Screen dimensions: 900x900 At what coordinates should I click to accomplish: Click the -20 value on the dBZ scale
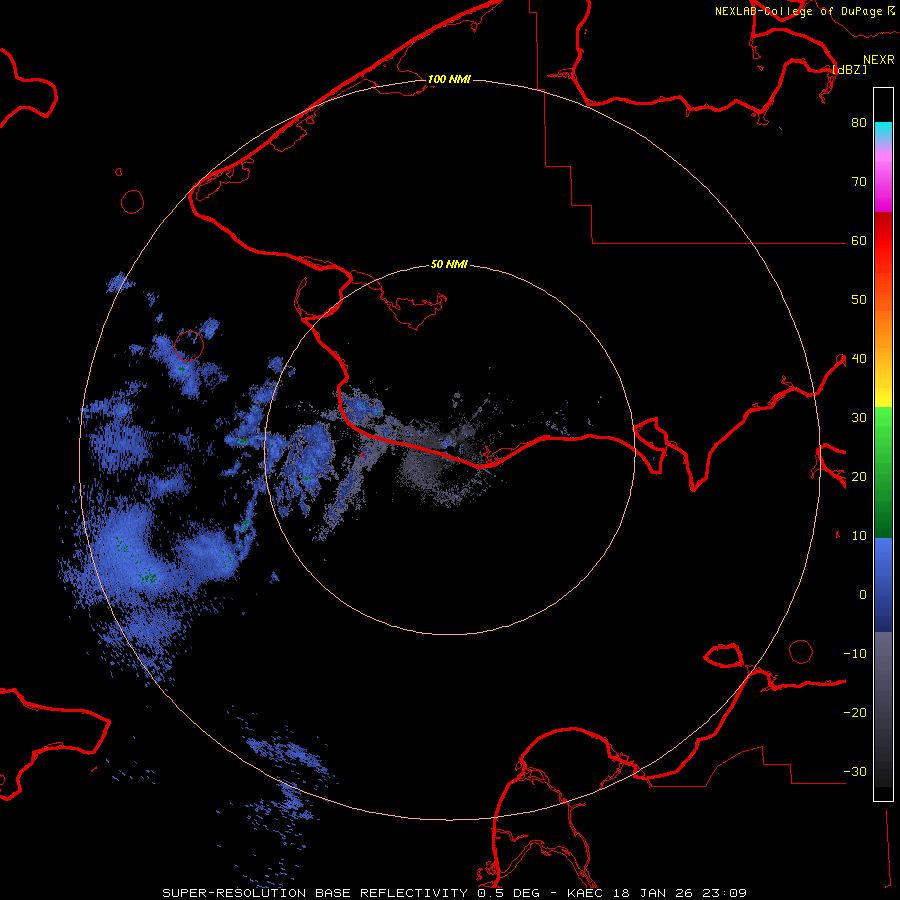pos(855,713)
